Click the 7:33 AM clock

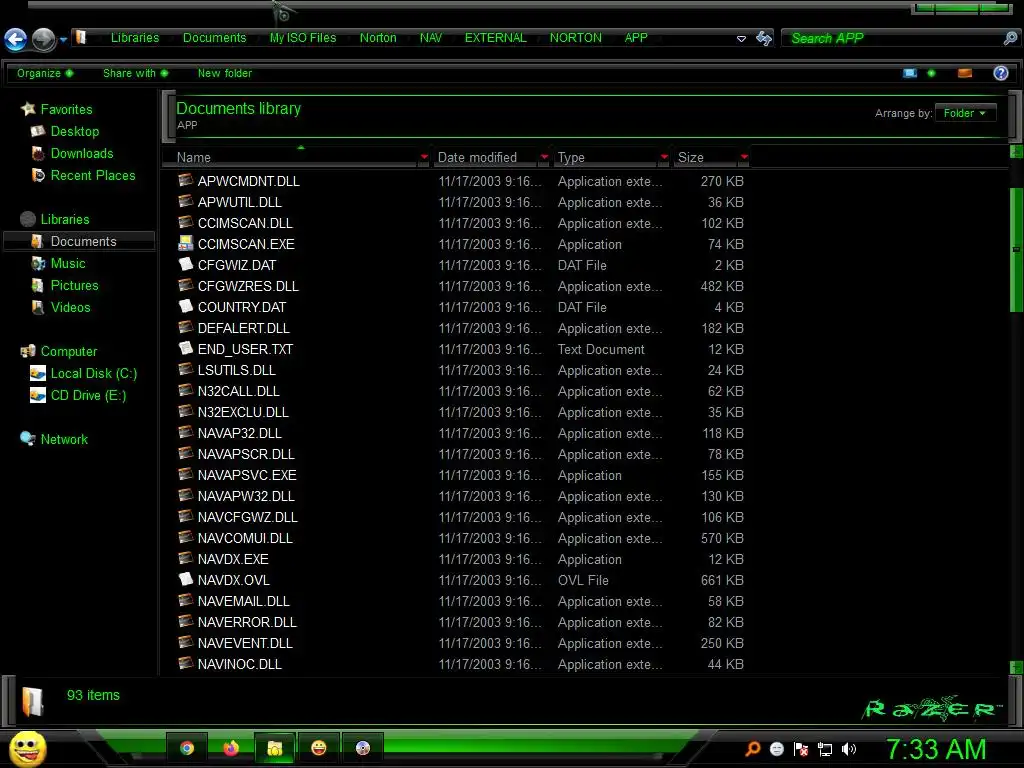tap(936, 749)
